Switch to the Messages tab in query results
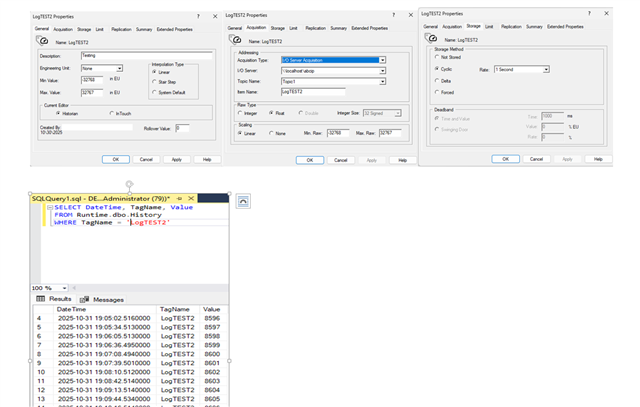The image size is (640, 407). pos(103,299)
